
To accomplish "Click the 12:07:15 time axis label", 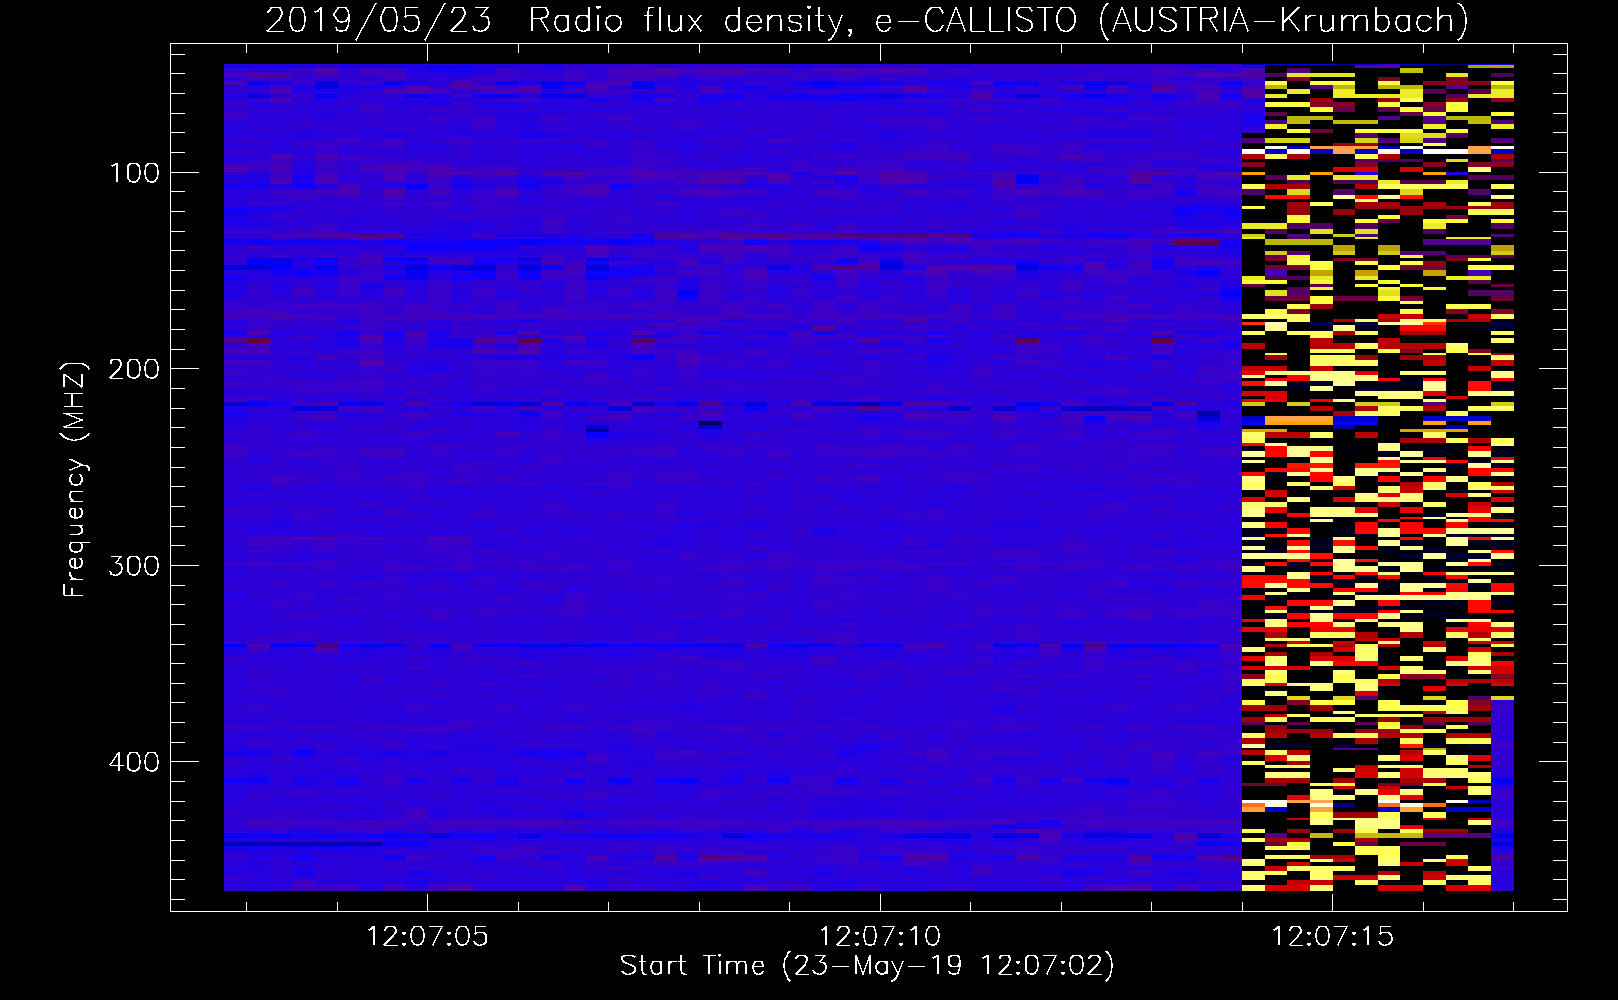I will point(1332,937).
